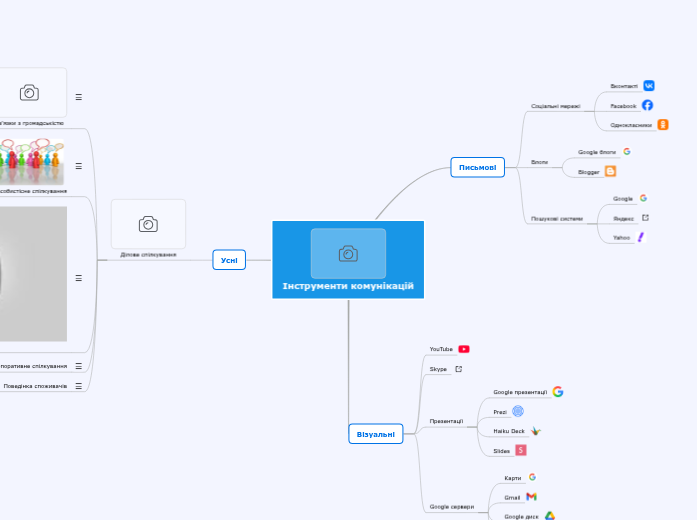Select the Соціальні мережі subtopic

(555, 105)
